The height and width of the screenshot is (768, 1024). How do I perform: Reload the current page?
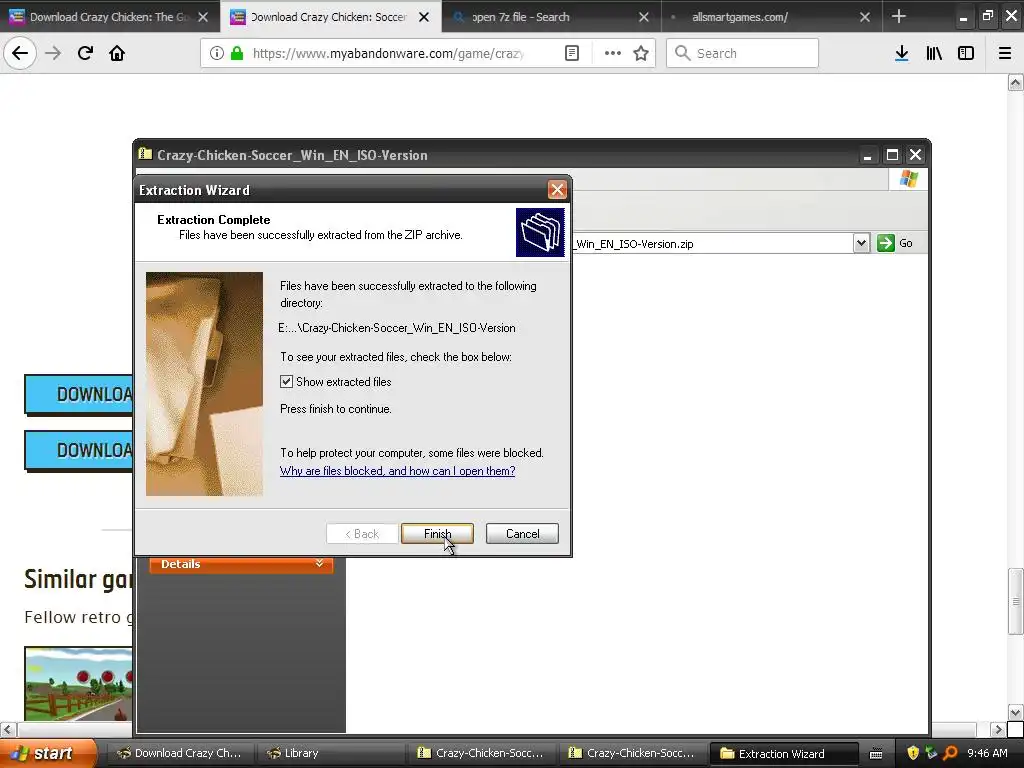[x=85, y=53]
